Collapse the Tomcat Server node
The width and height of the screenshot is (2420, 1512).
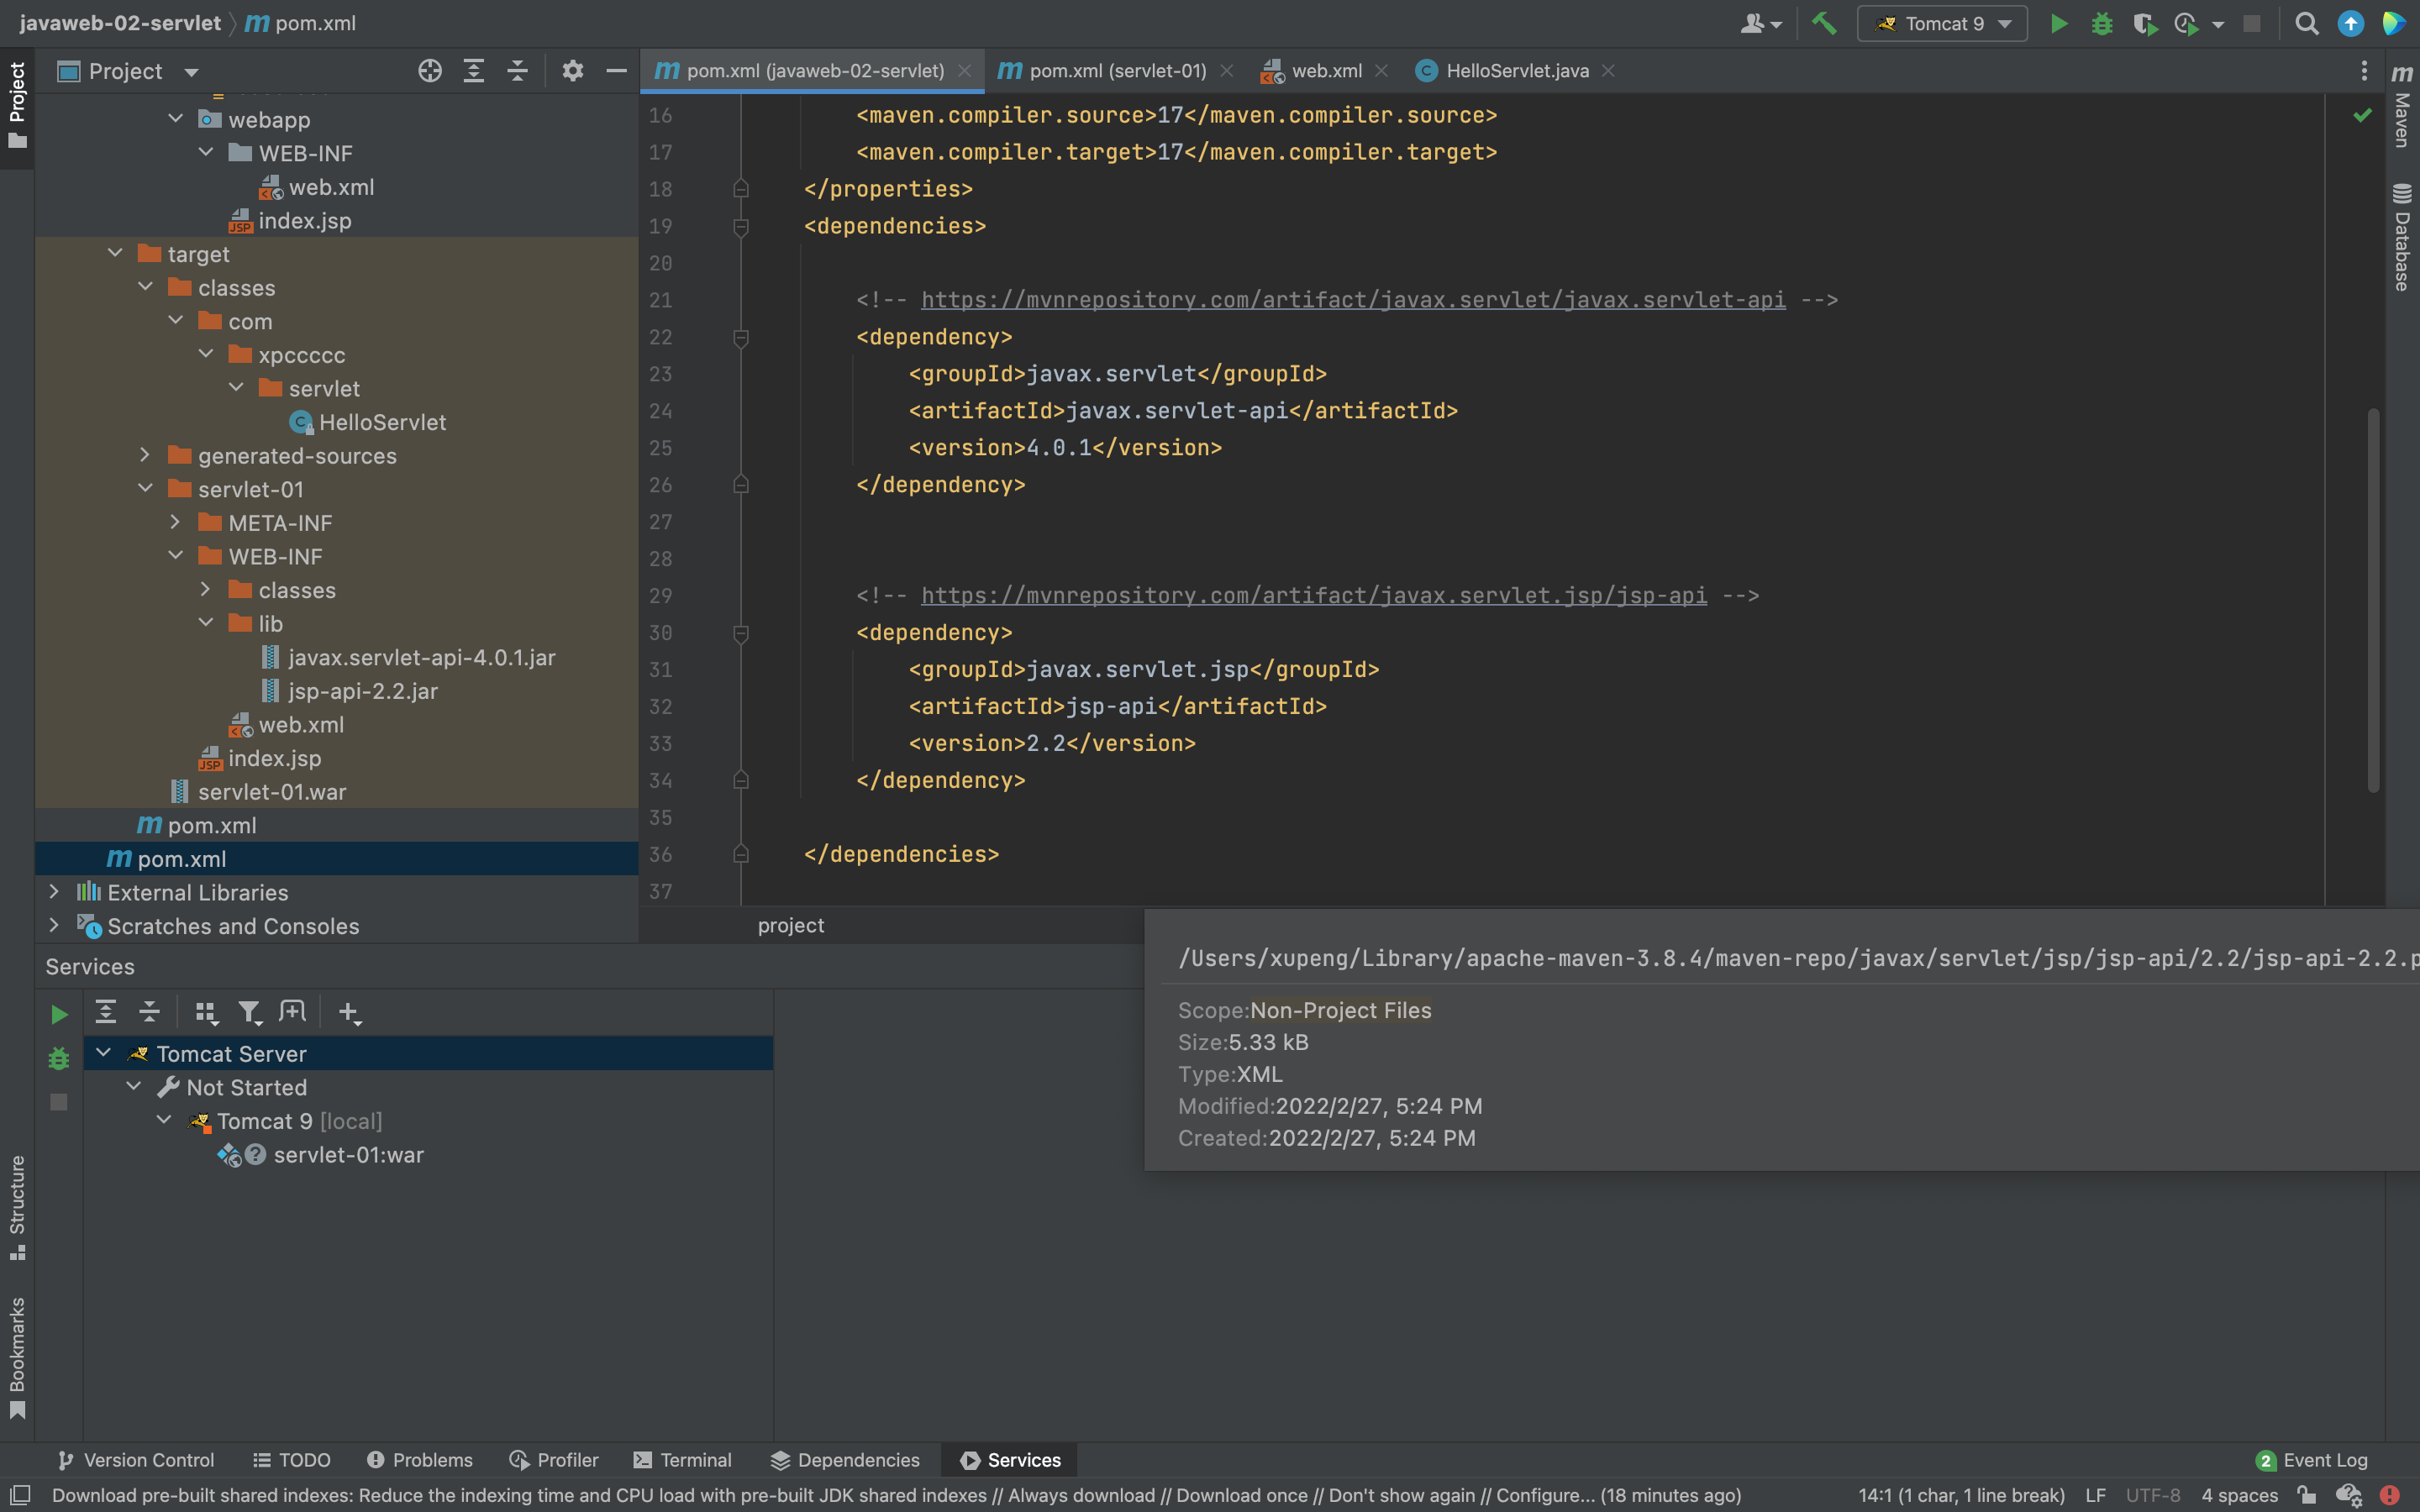click(103, 1053)
